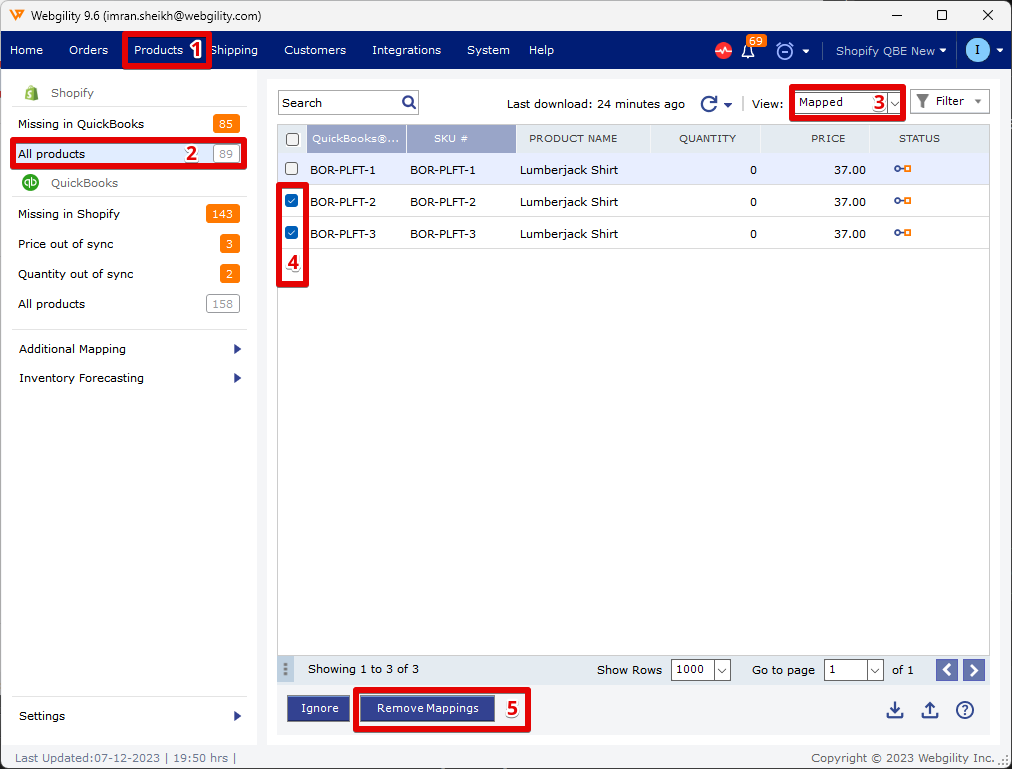
Task: Click the Webgility logo in title bar
Action: coord(17,15)
